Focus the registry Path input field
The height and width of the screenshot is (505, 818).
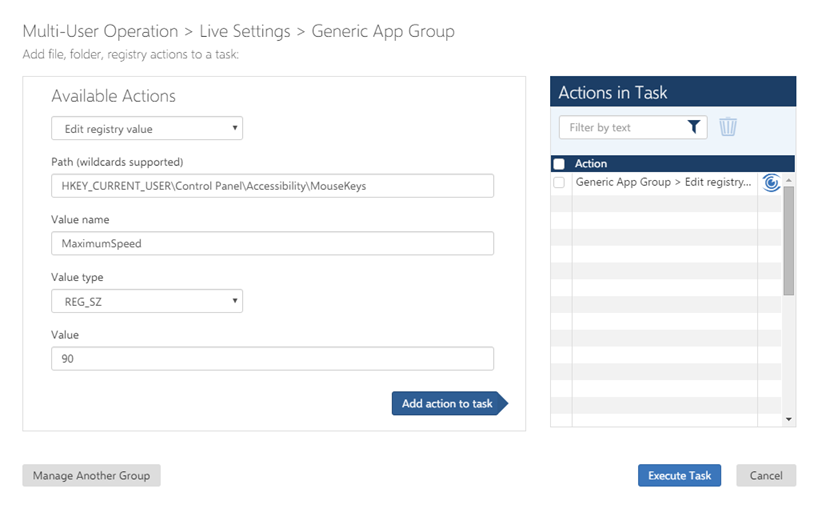[x=272, y=186]
